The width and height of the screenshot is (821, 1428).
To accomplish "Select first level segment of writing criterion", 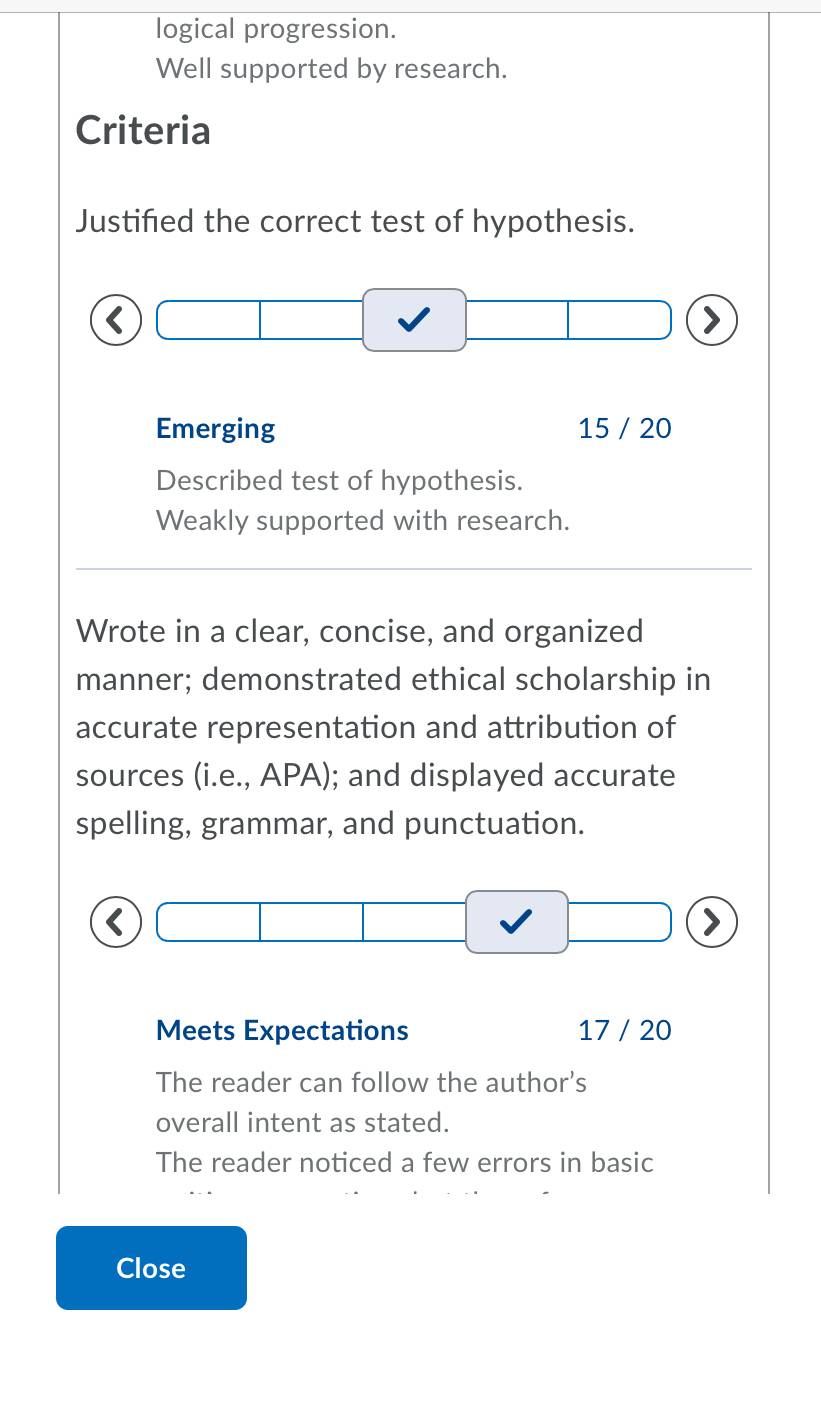I will point(208,922).
